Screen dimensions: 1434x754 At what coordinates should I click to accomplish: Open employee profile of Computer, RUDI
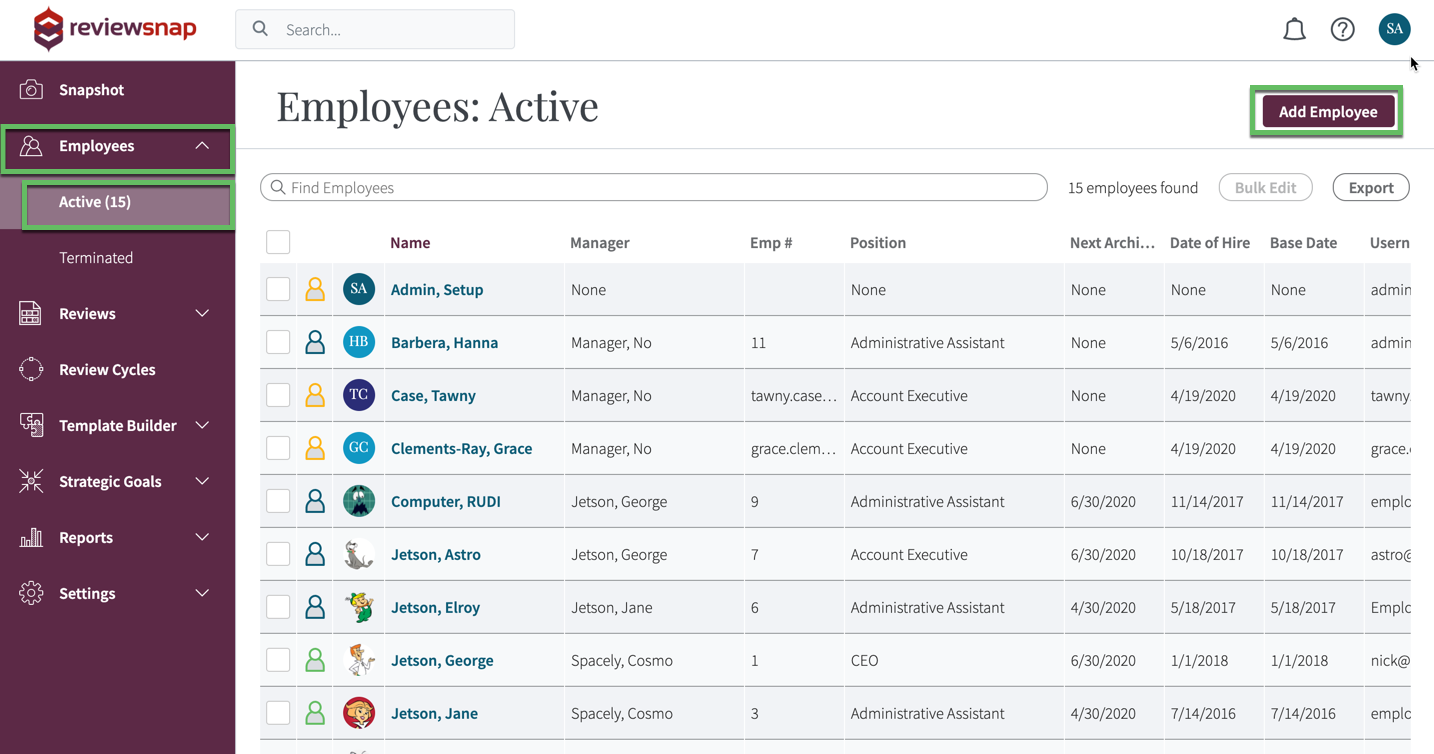[445, 501]
